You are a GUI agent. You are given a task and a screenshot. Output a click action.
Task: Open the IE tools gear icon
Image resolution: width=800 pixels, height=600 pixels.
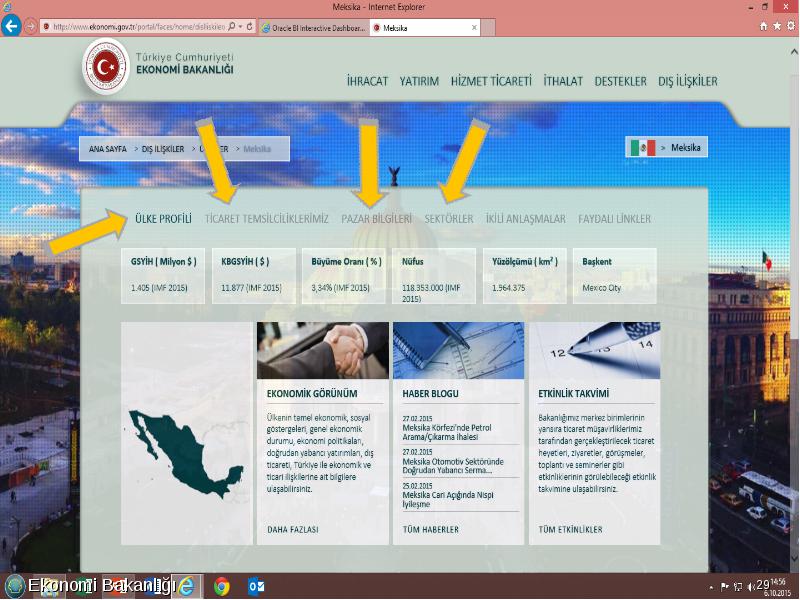coord(791,26)
